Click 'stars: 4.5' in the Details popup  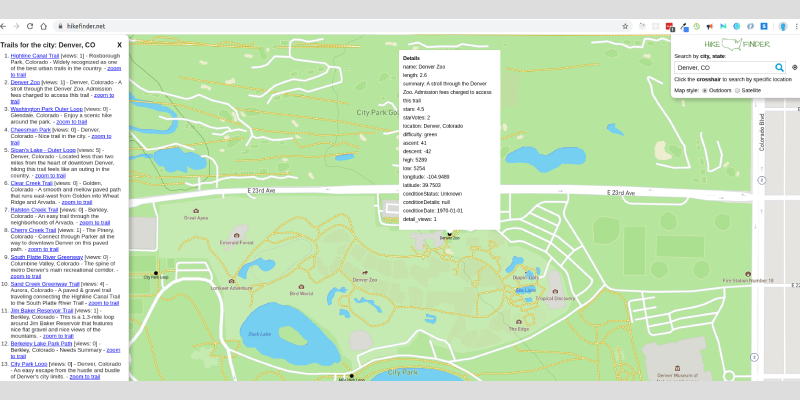point(413,109)
